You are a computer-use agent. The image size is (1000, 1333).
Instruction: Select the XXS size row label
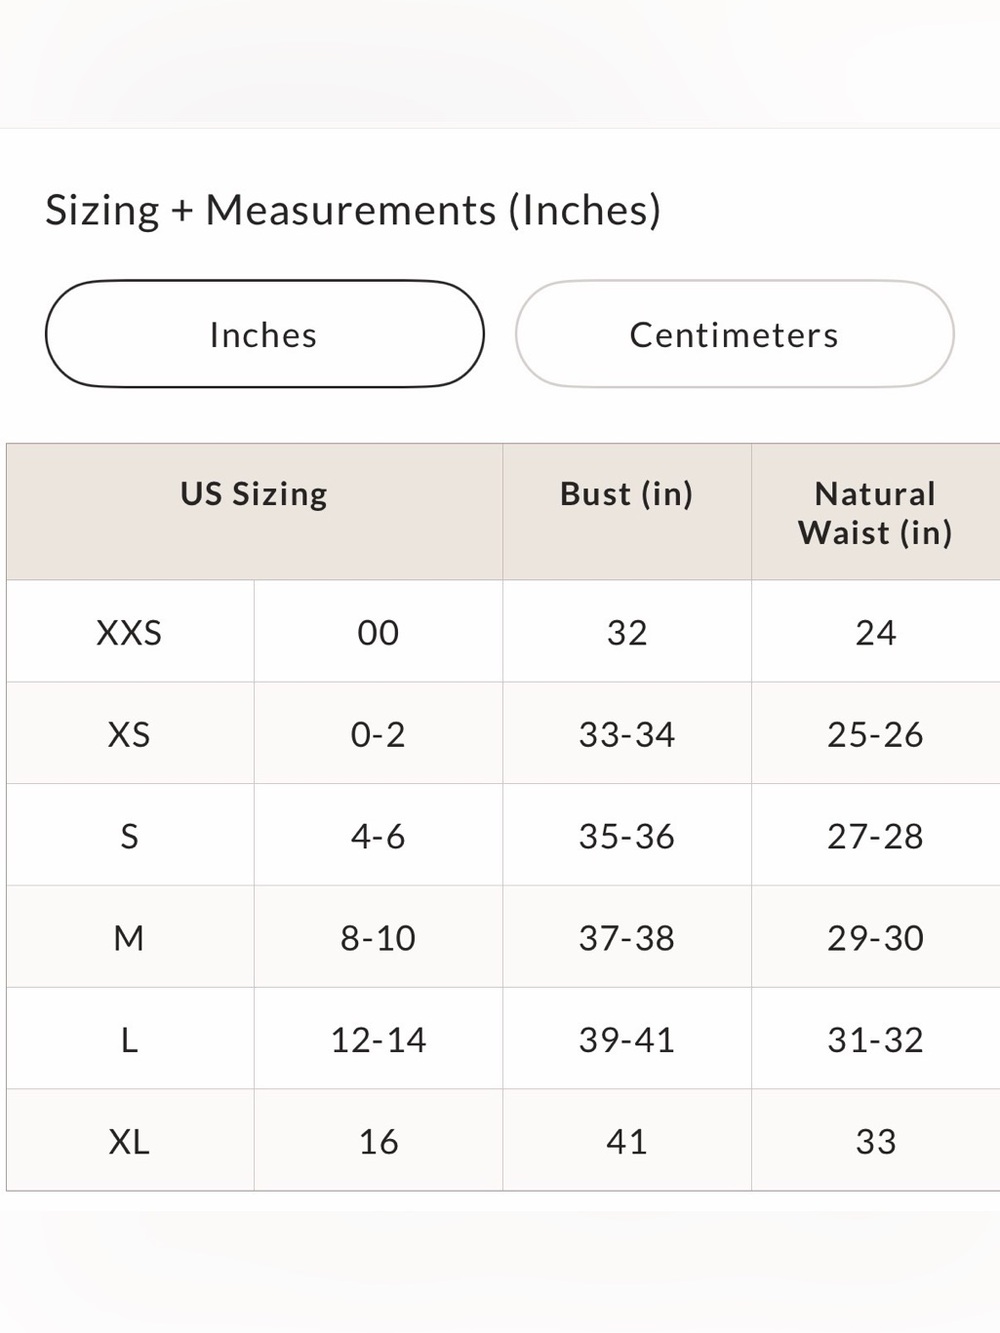click(130, 632)
